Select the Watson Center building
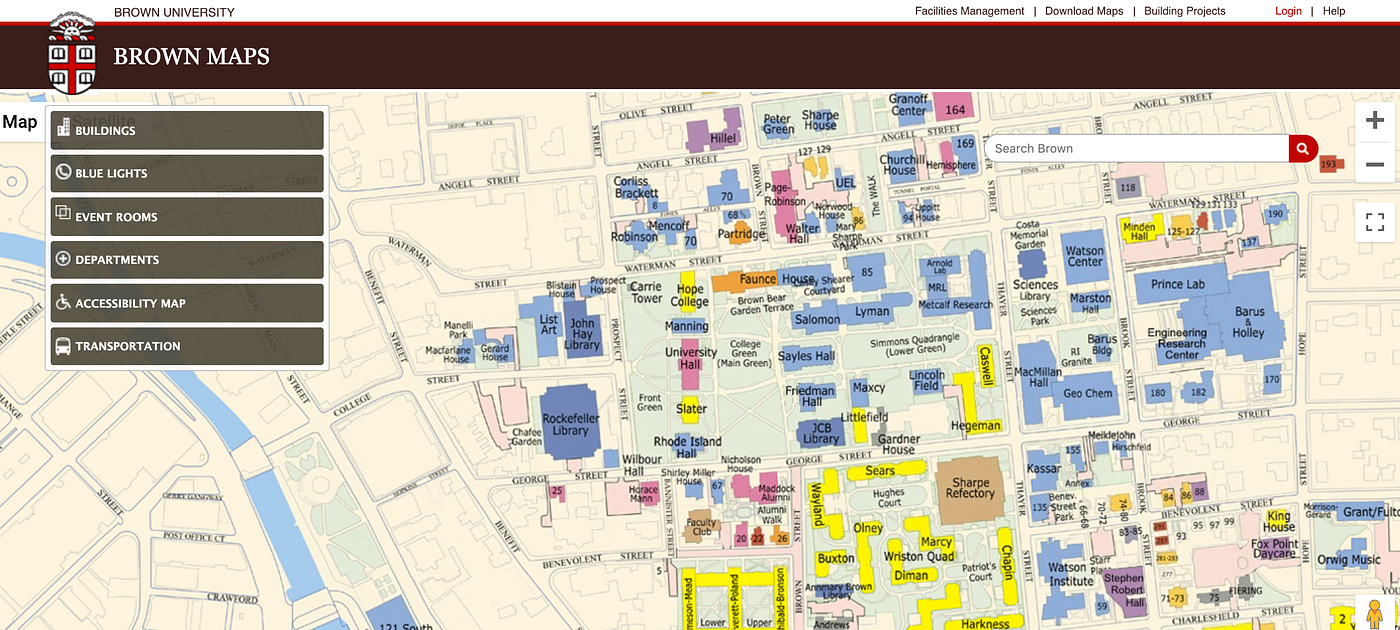The image size is (1400, 630). 1085,257
